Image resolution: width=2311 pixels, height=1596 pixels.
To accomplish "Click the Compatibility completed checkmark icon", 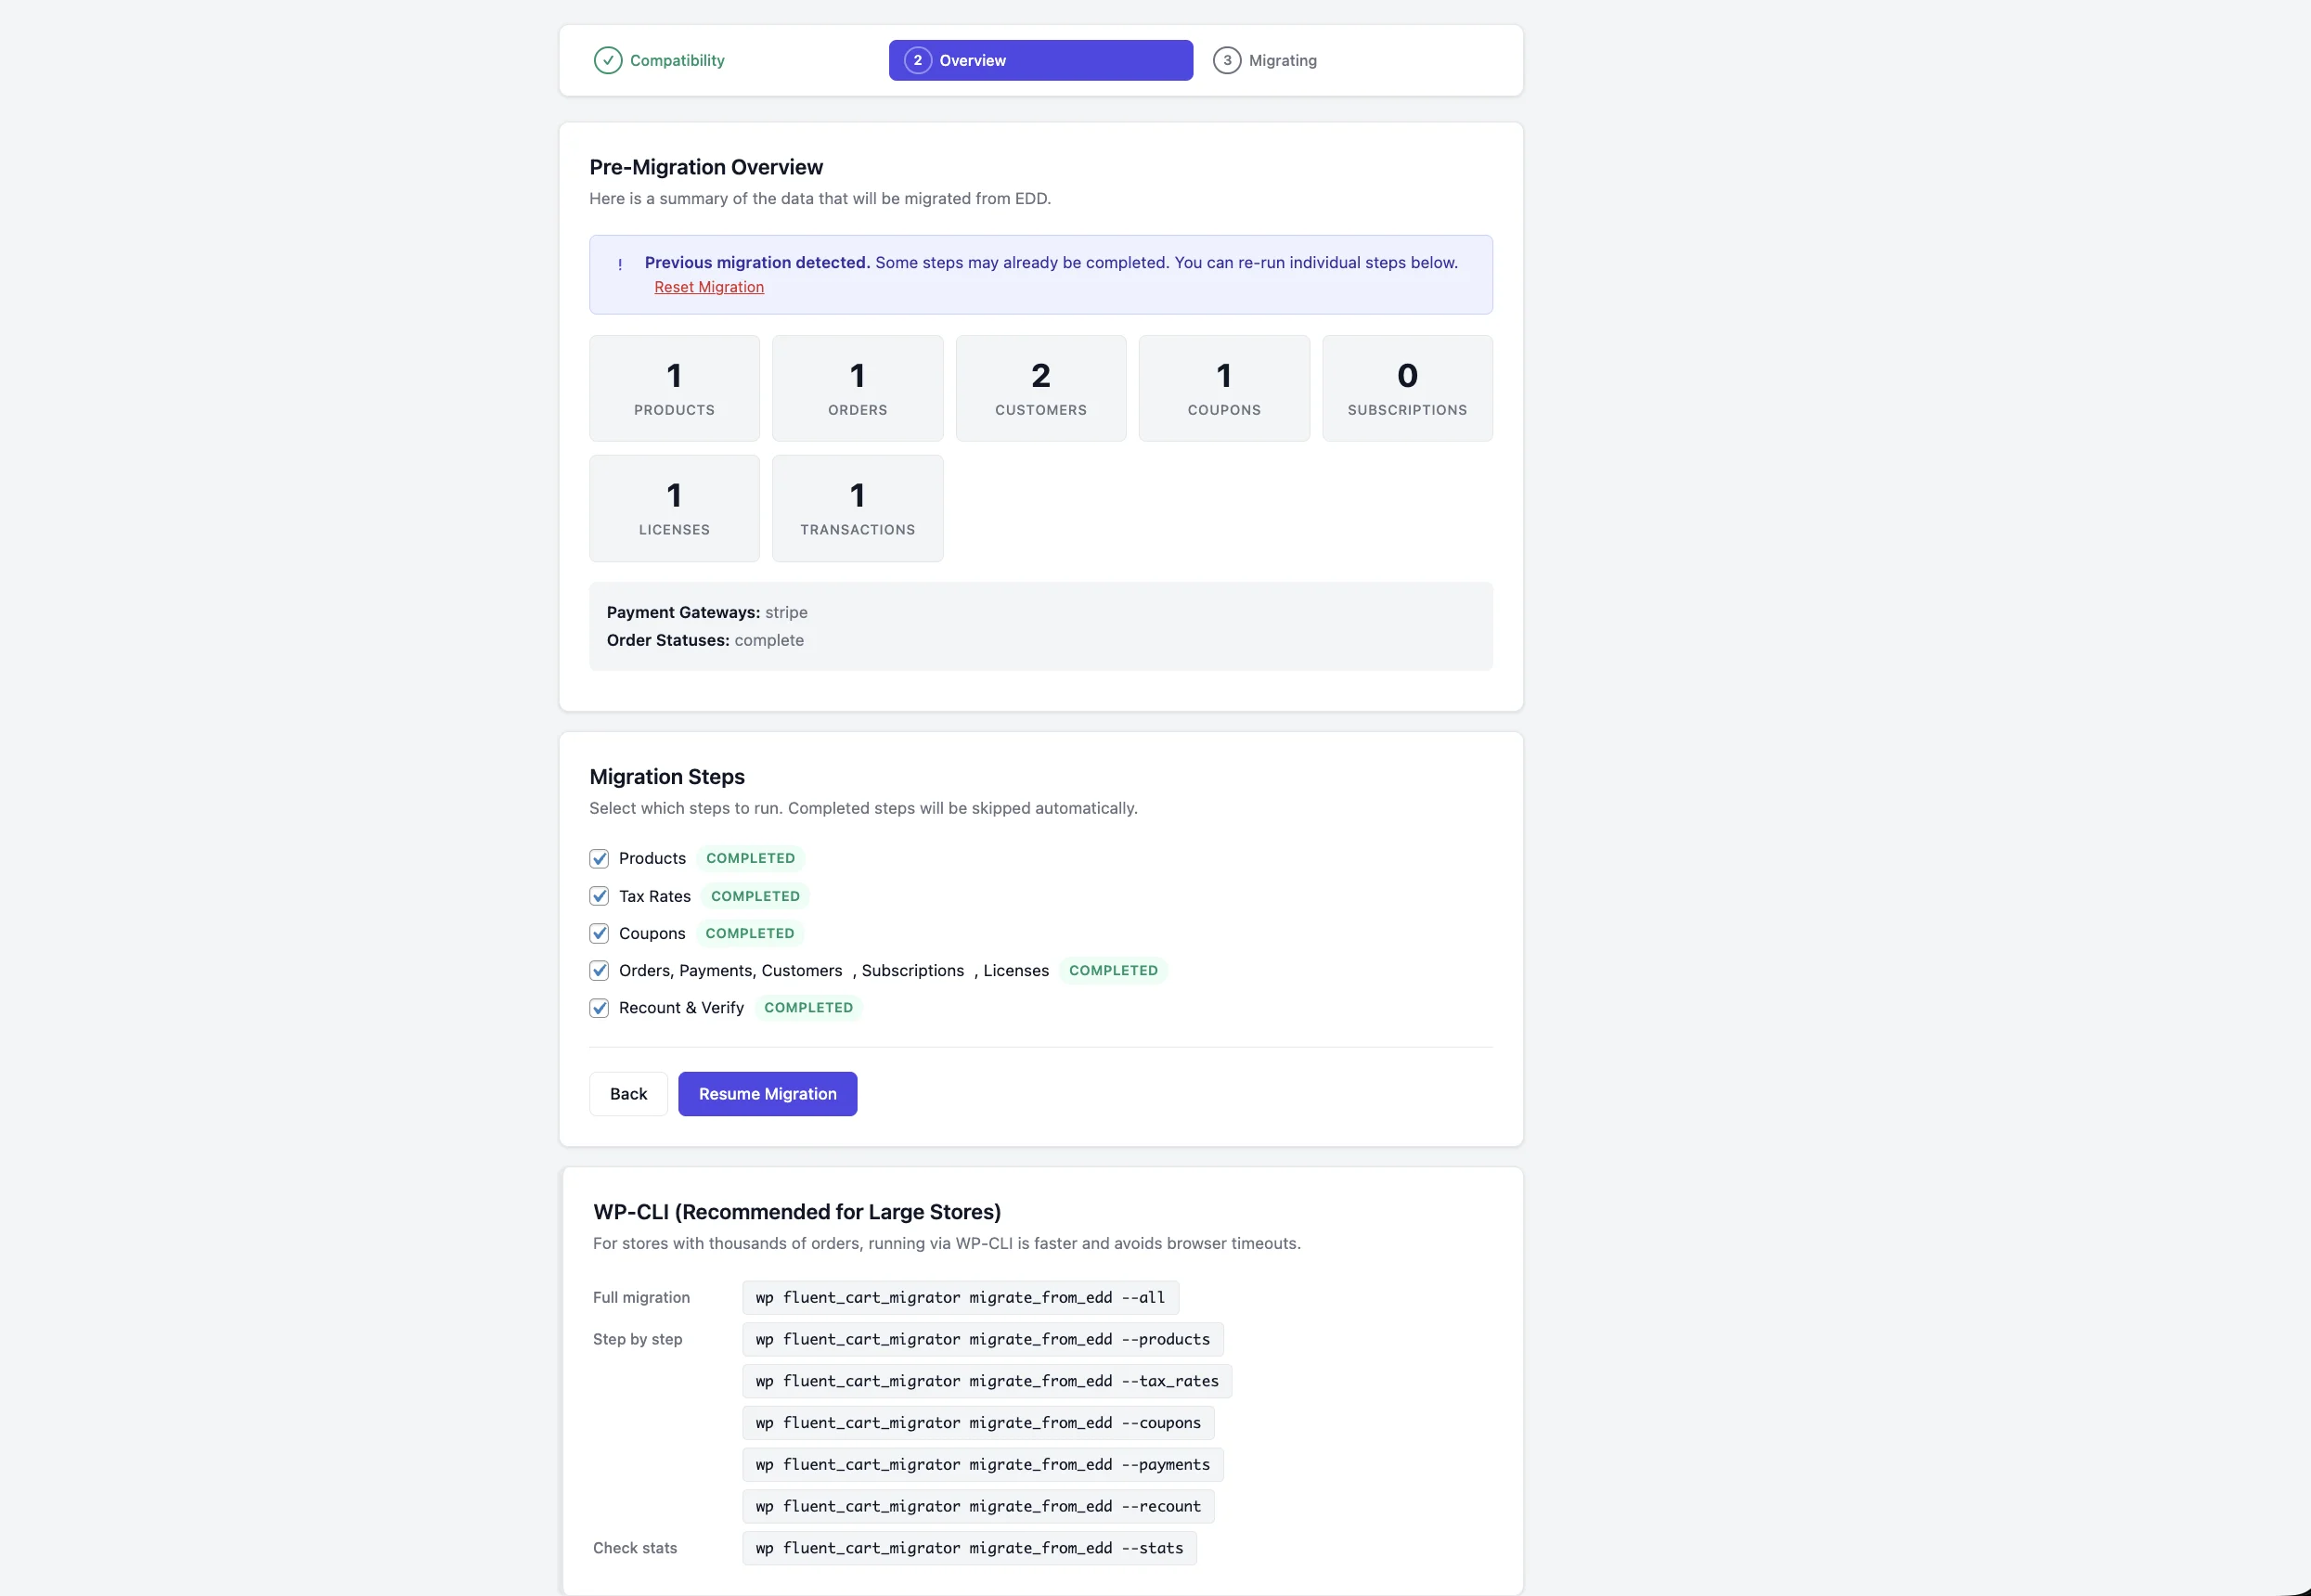I will pyautogui.click(x=608, y=60).
